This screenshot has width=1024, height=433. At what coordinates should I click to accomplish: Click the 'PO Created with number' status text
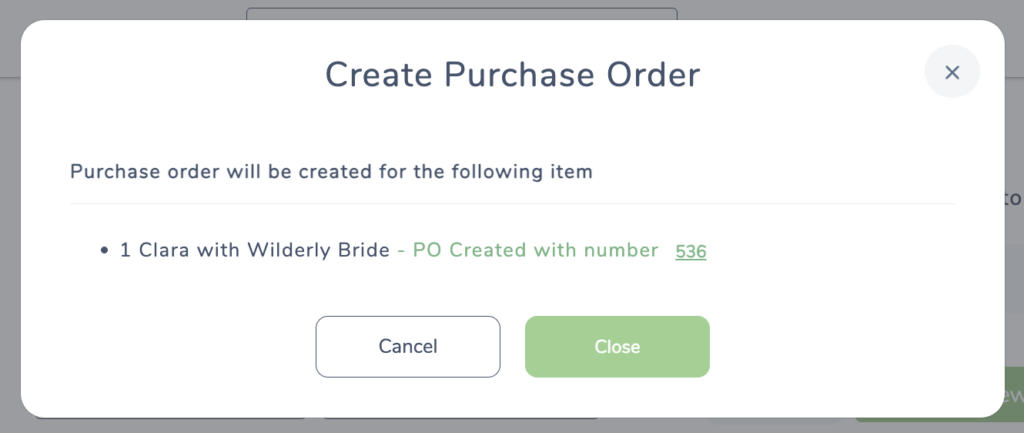tap(536, 250)
